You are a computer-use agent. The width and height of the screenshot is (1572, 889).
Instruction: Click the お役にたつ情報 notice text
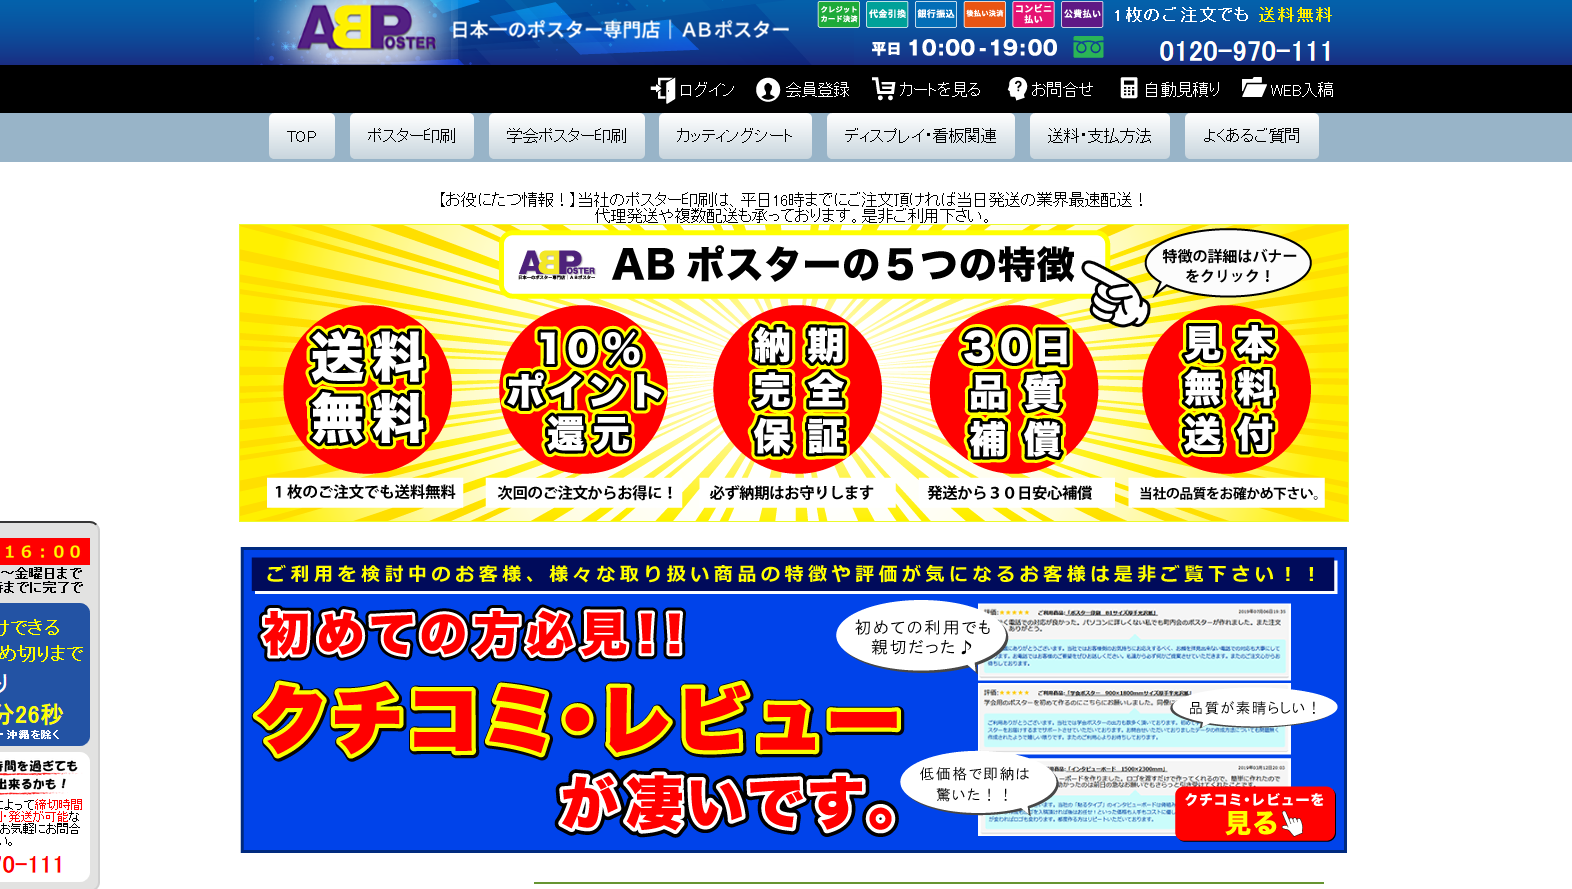(791, 207)
